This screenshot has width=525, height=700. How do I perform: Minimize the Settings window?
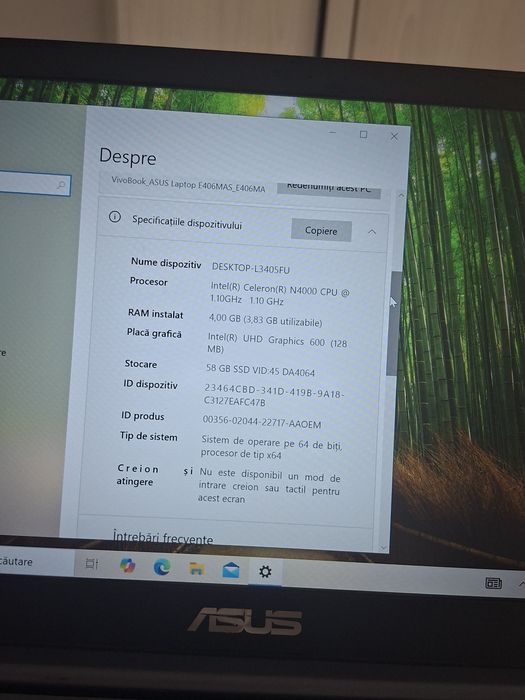pyautogui.click(x=333, y=133)
